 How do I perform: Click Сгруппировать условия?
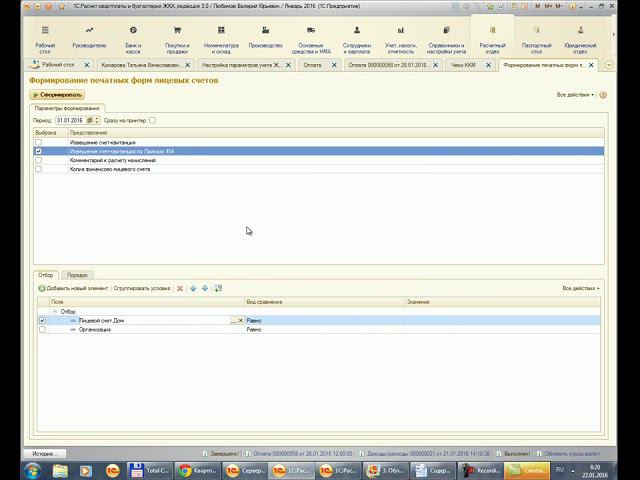[x=142, y=289]
